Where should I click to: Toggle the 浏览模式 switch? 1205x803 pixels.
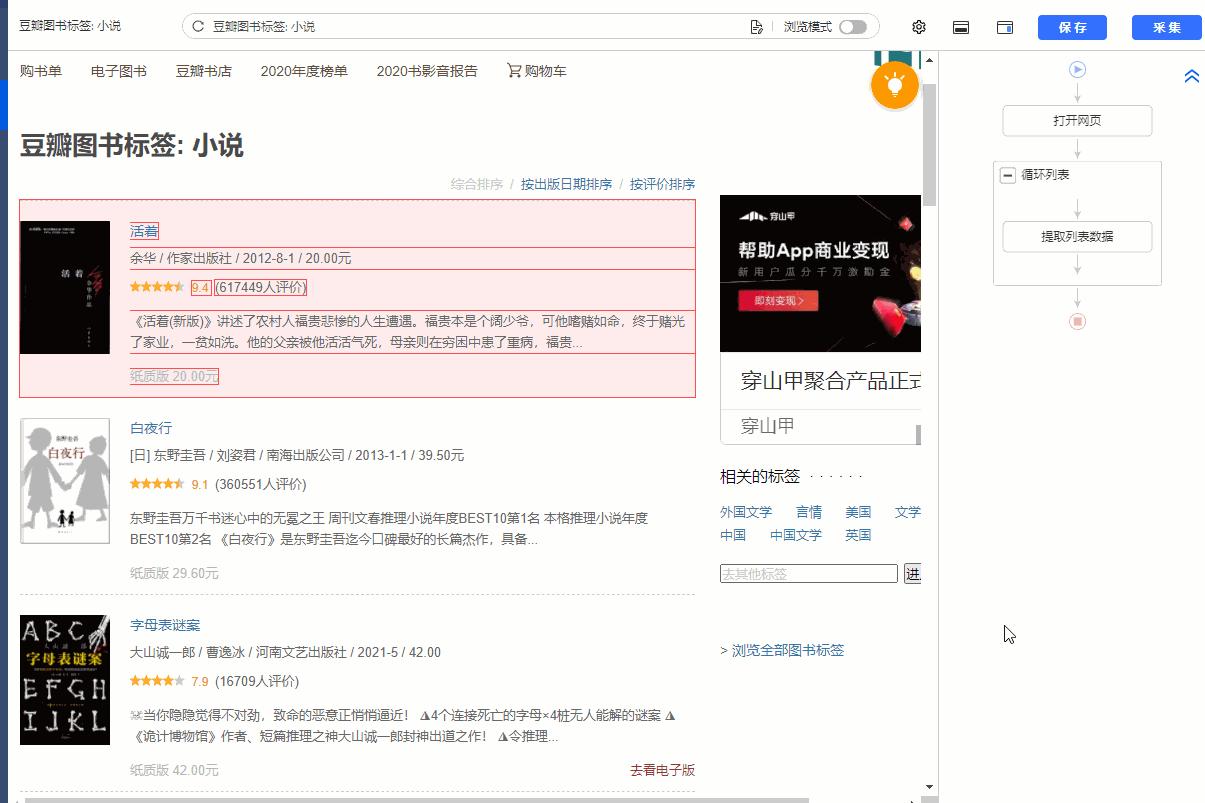(853, 27)
